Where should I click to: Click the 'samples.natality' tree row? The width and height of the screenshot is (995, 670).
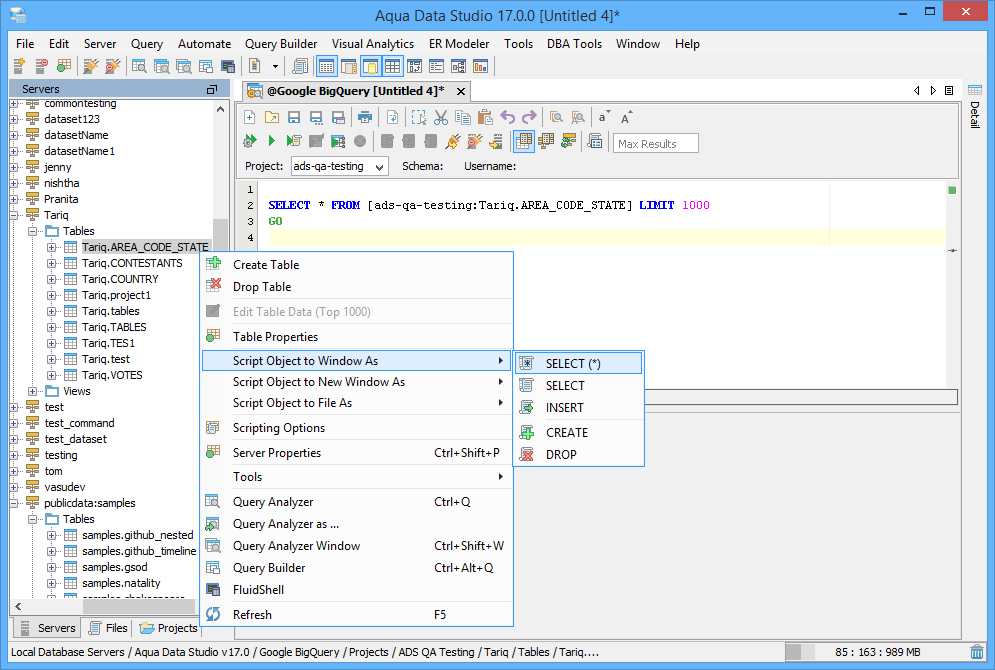tap(121, 583)
